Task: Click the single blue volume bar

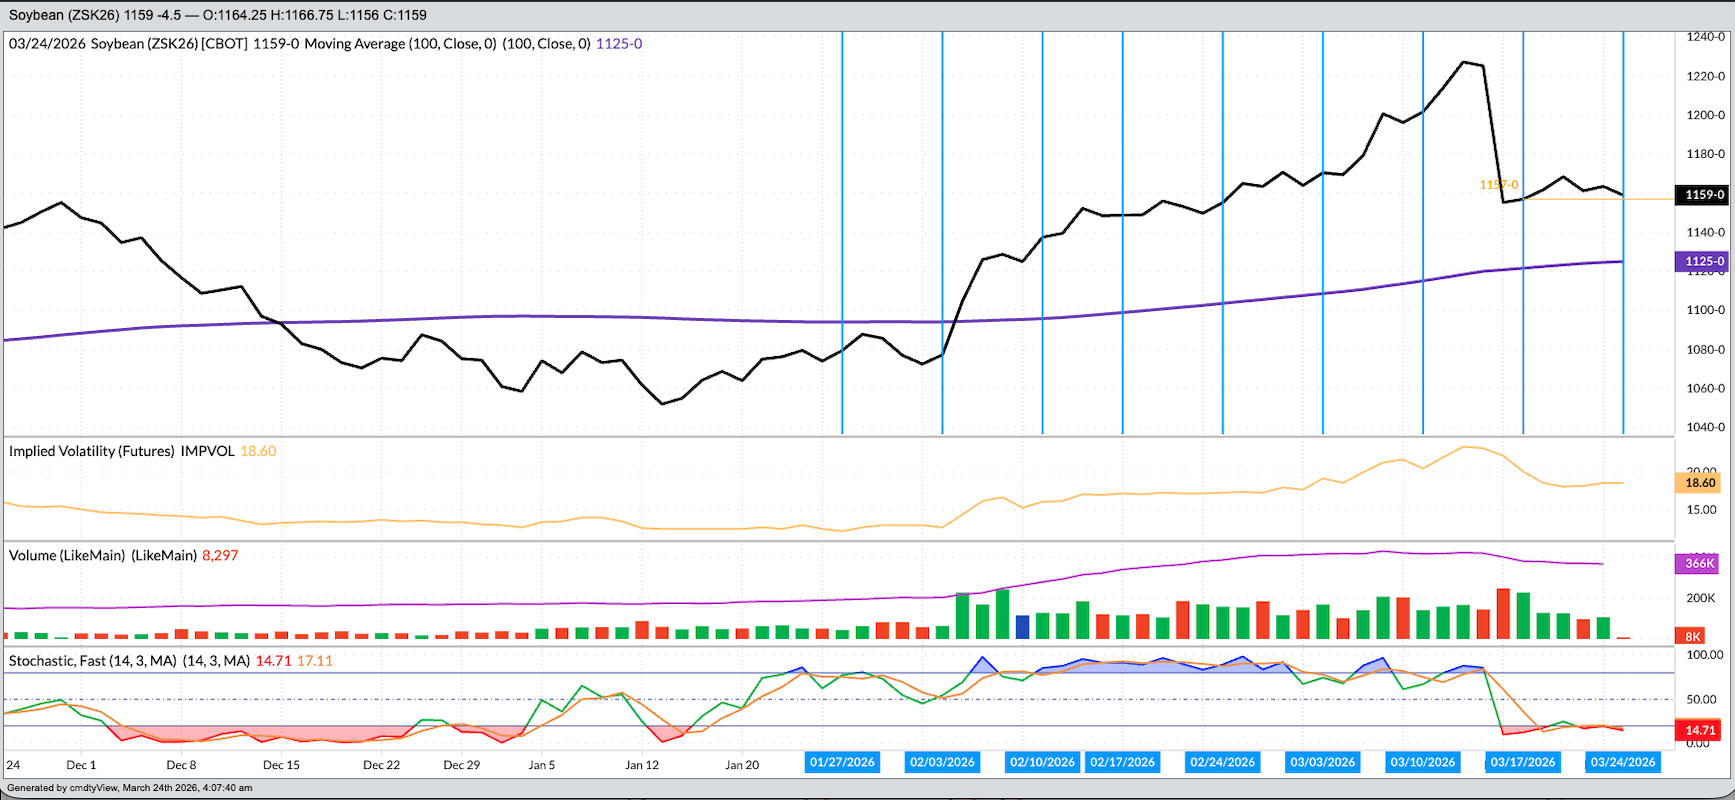Action: 1022,627
